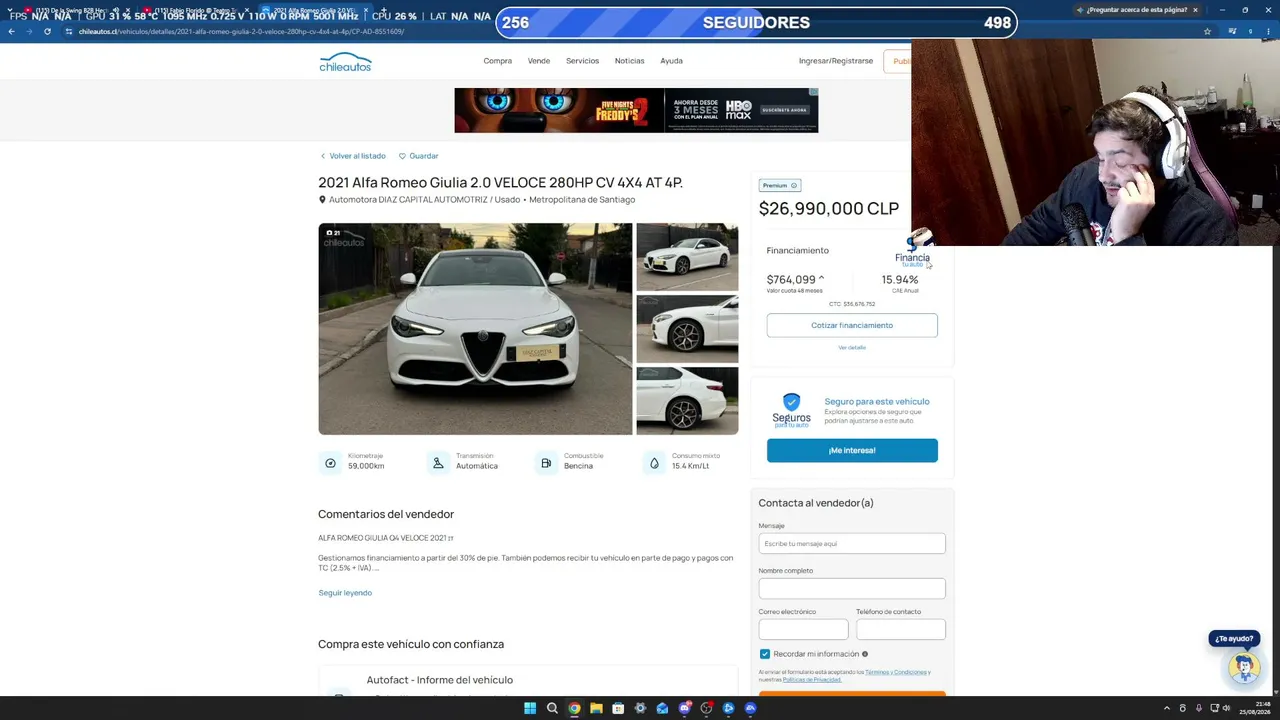Viewport: 1280px width, 720px height.
Task: Open main front photo of the Giulia
Action: [x=475, y=329]
